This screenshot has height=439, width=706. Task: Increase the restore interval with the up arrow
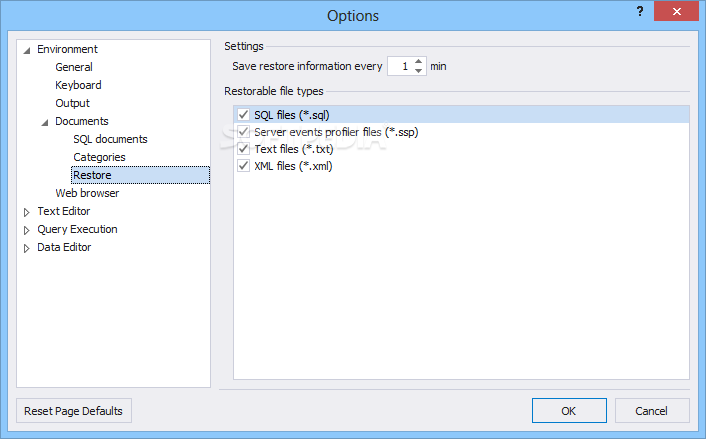(418, 62)
